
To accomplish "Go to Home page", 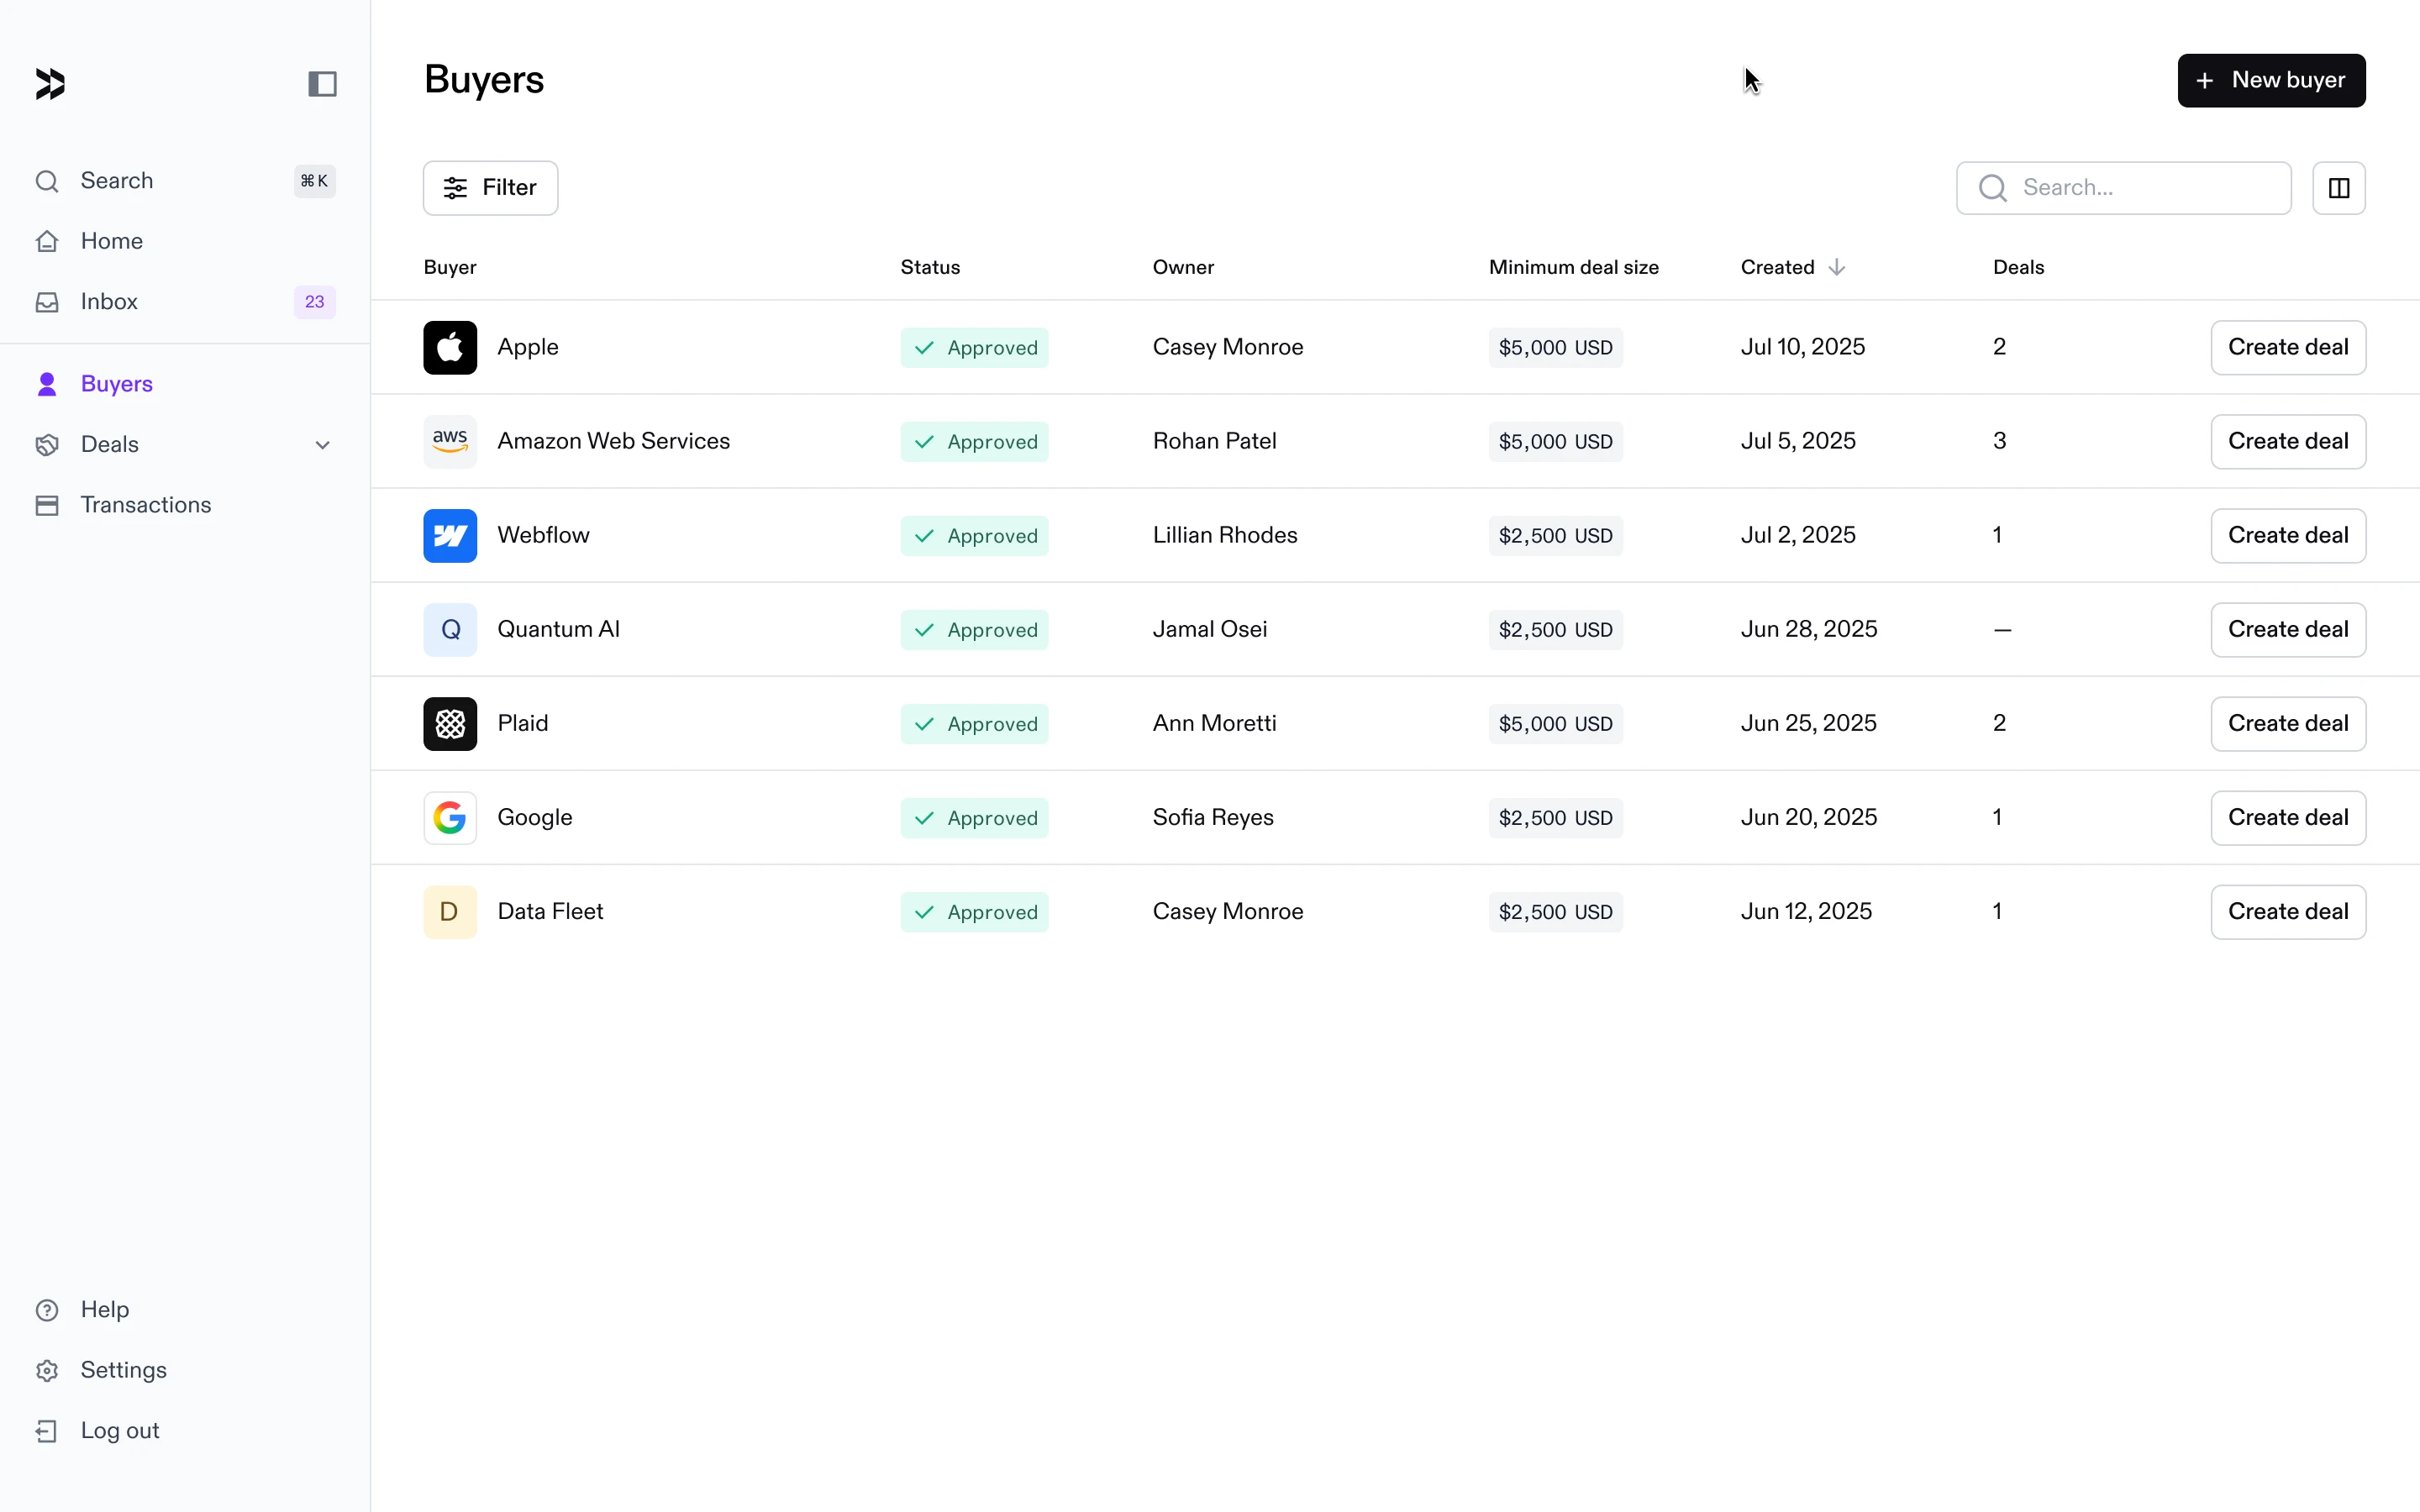I will [185, 241].
